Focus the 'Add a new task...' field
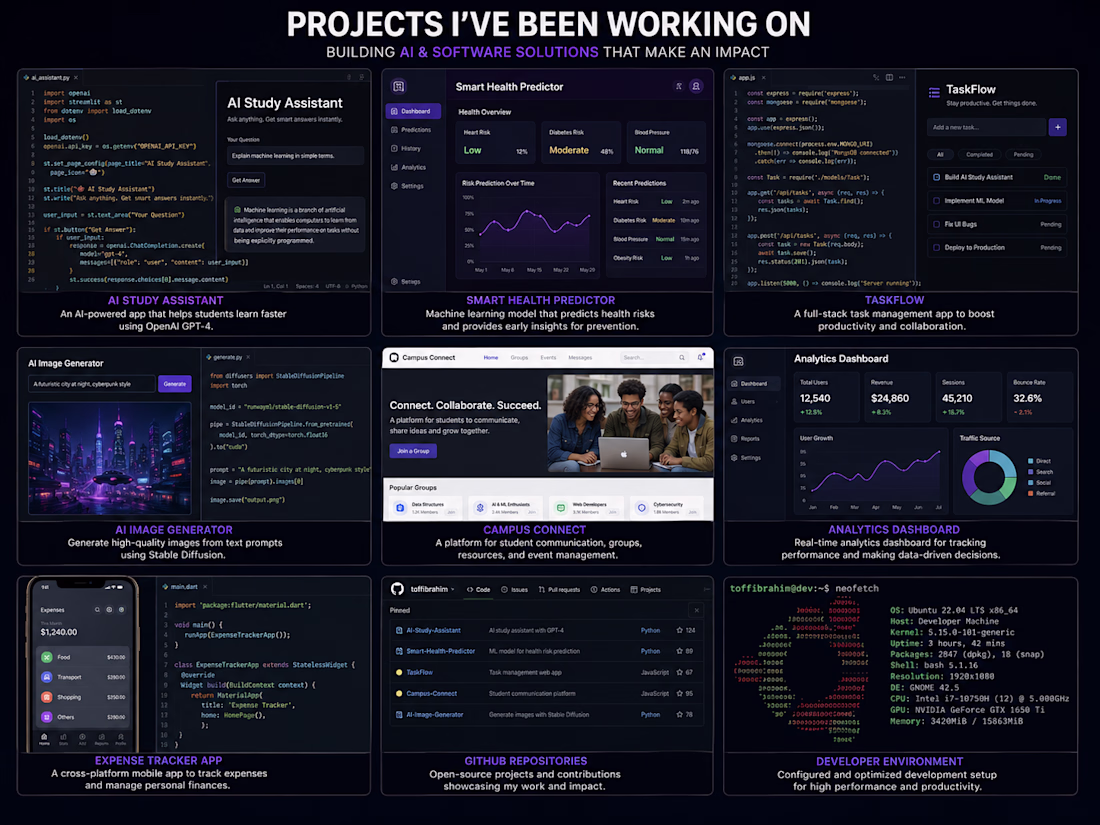This screenshot has width=1100, height=825. pos(986,127)
